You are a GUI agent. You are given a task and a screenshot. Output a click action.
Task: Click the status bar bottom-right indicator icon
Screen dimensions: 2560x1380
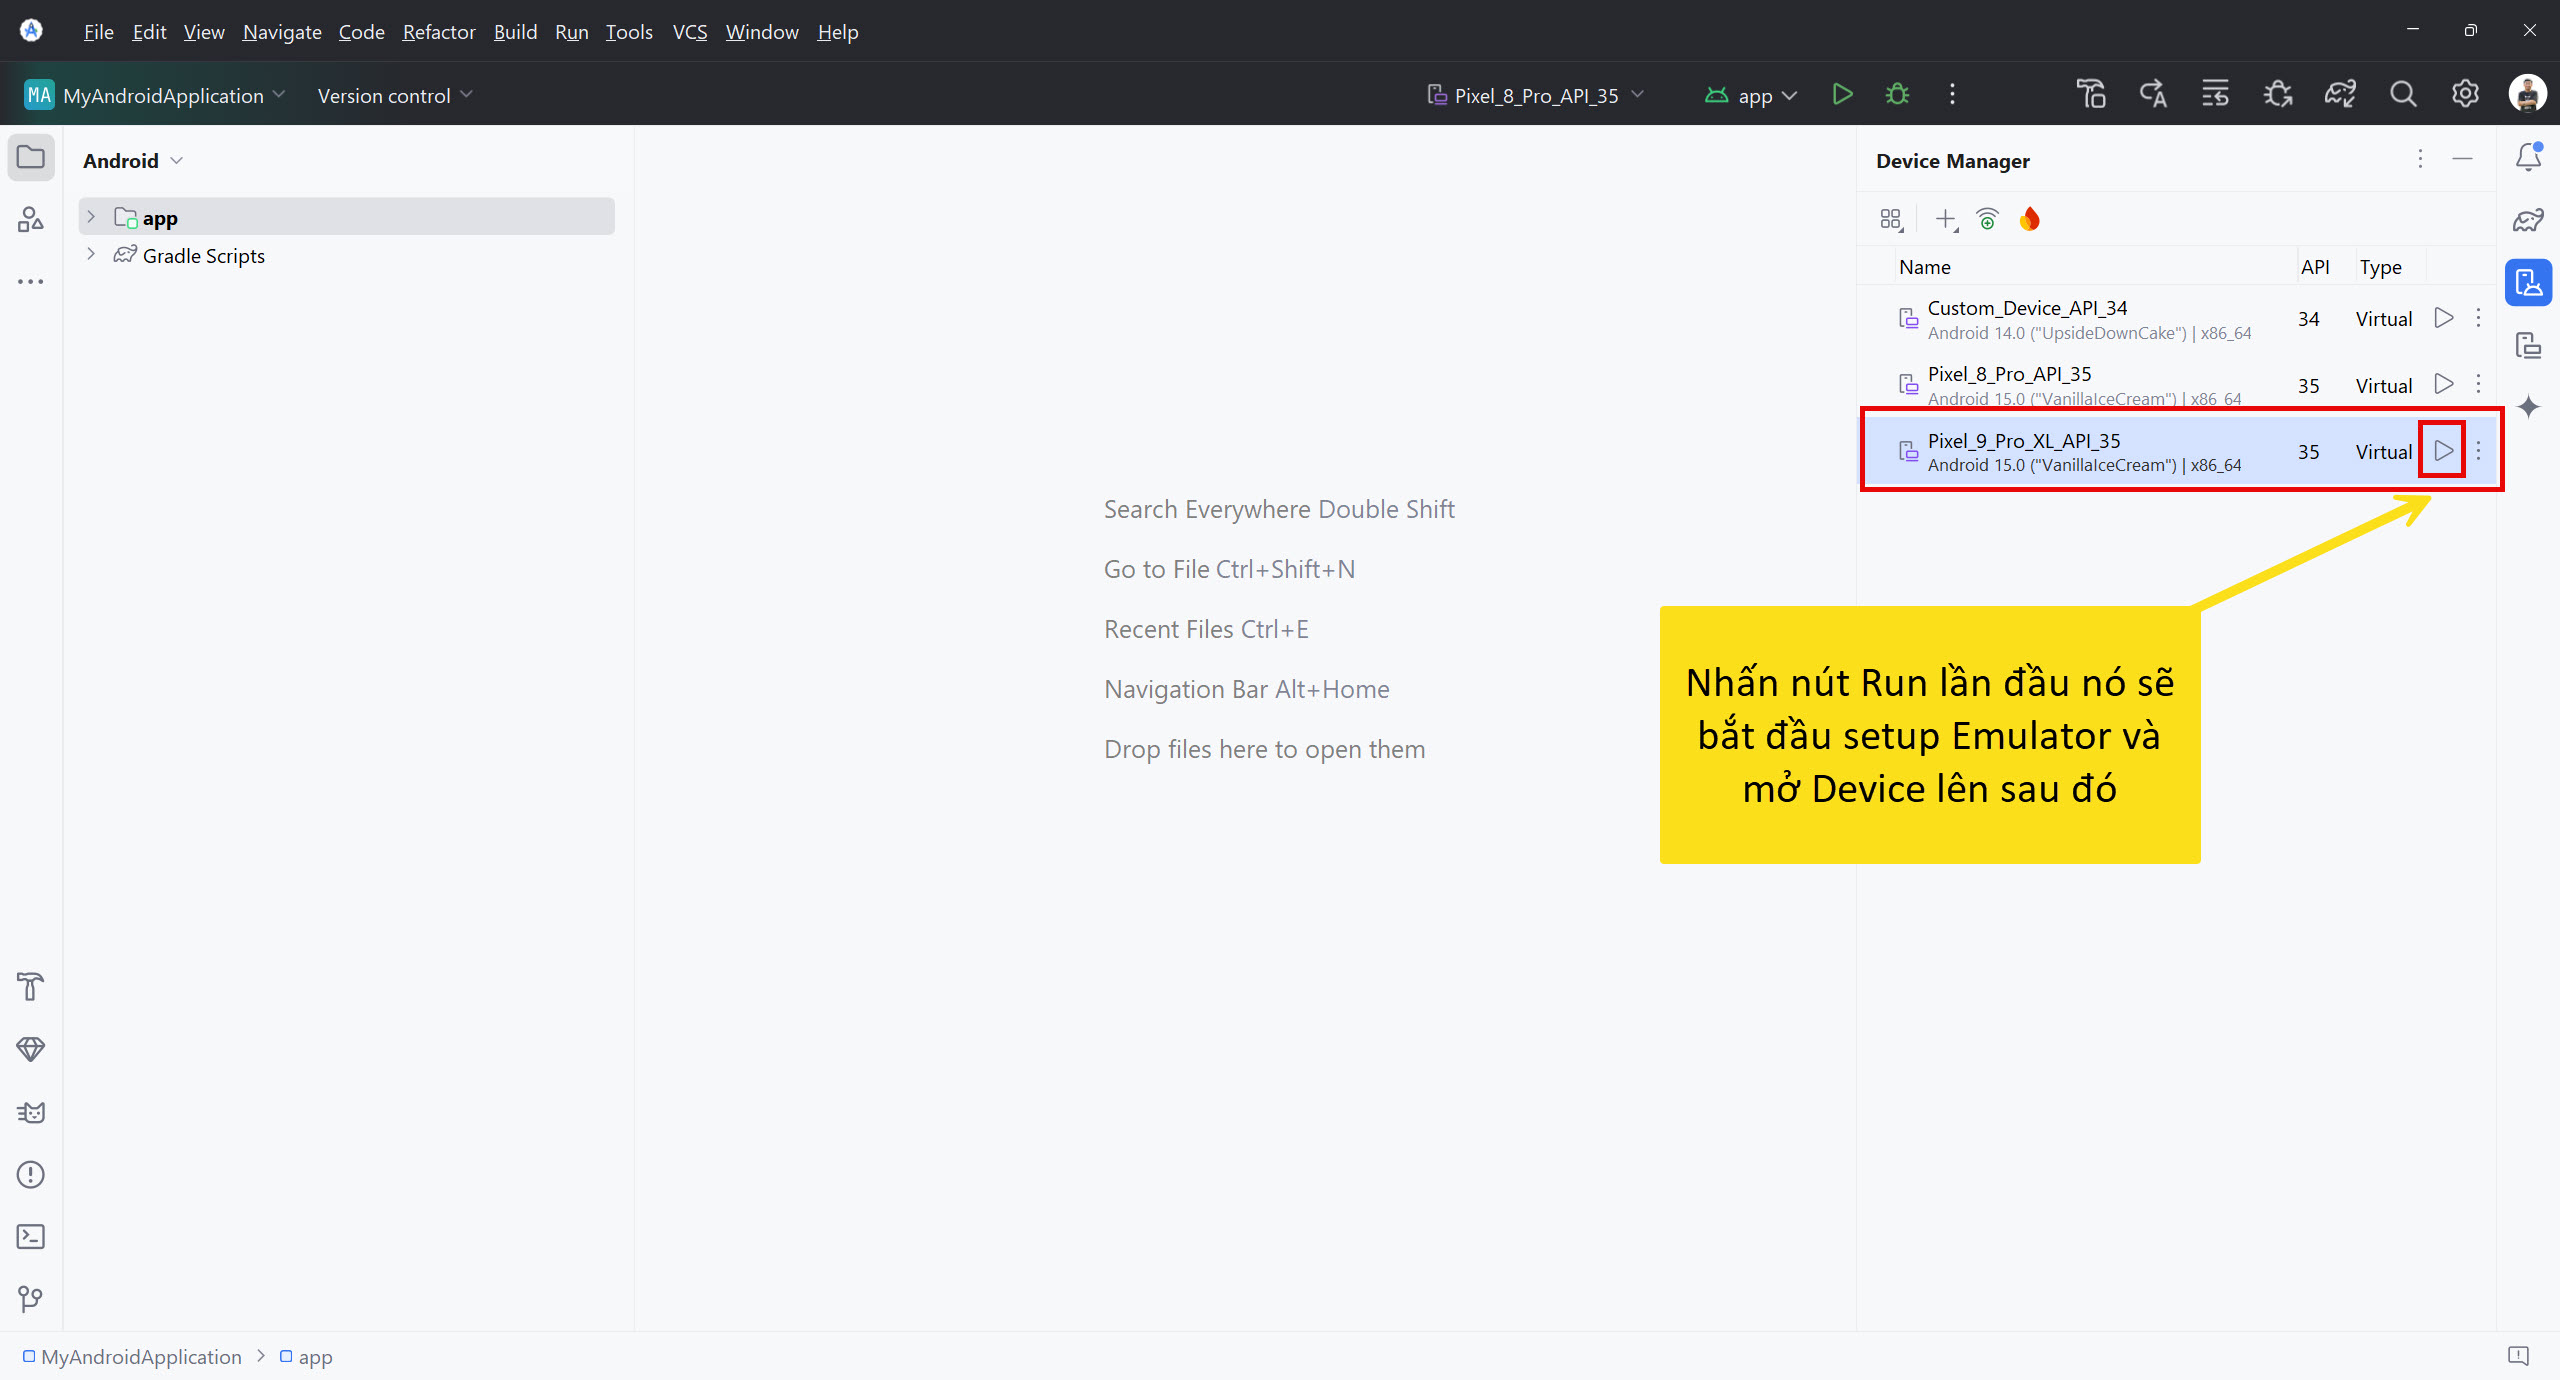pyautogui.click(x=2518, y=1356)
